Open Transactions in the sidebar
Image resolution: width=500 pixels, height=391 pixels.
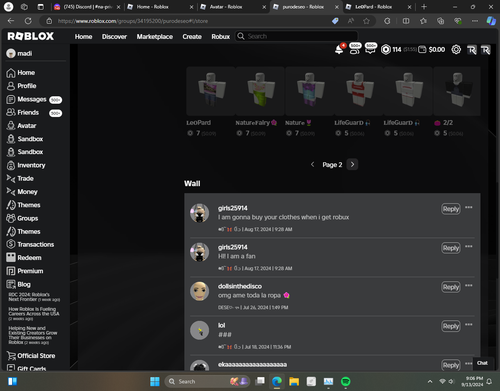(x=30, y=244)
